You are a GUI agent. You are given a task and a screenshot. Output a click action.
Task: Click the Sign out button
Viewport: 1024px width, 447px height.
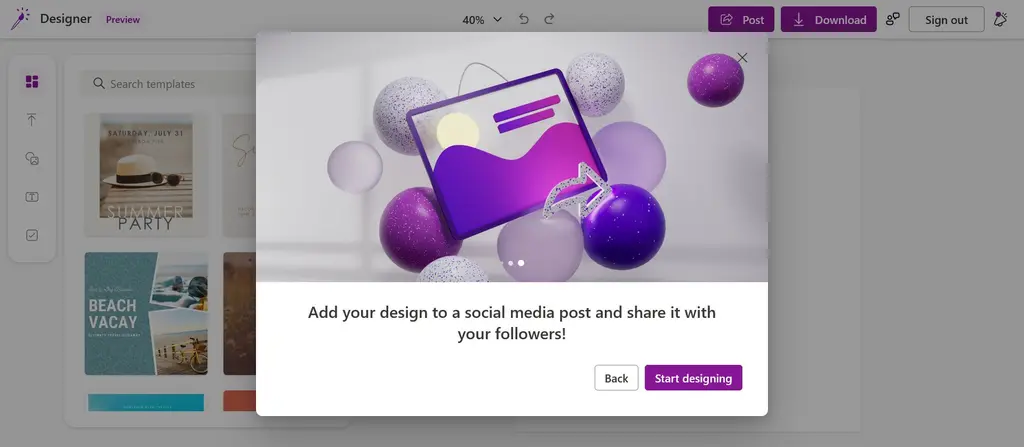(946, 20)
